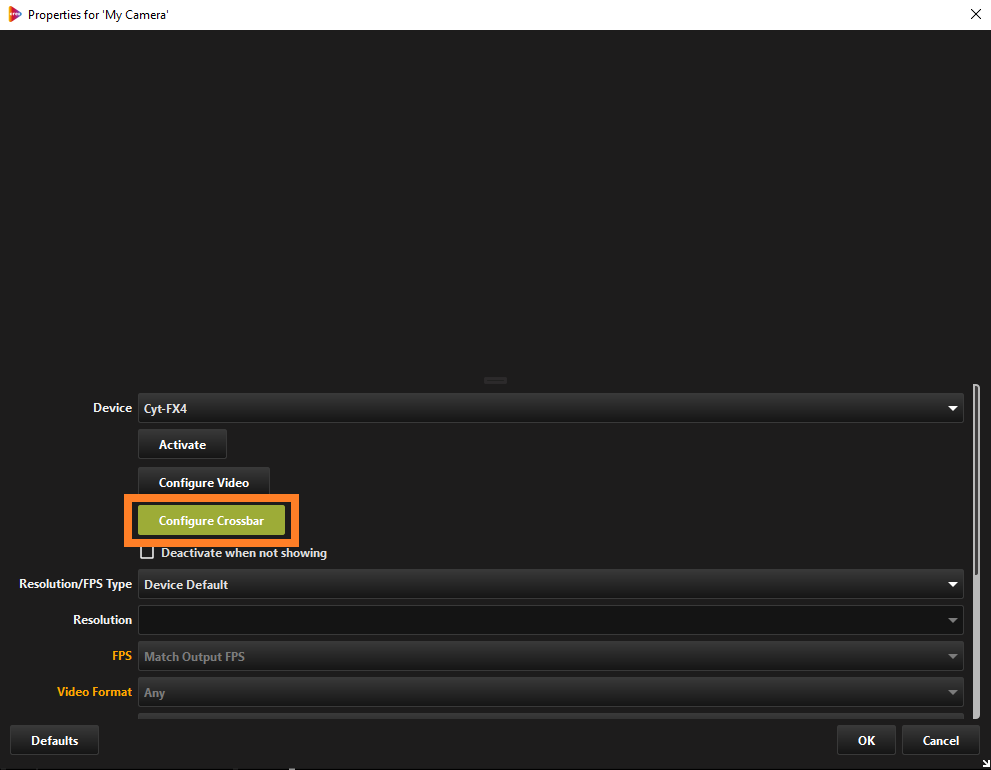Click the Configure Crossbar button
This screenshot has width=991, height=770.
click(211, 520)
